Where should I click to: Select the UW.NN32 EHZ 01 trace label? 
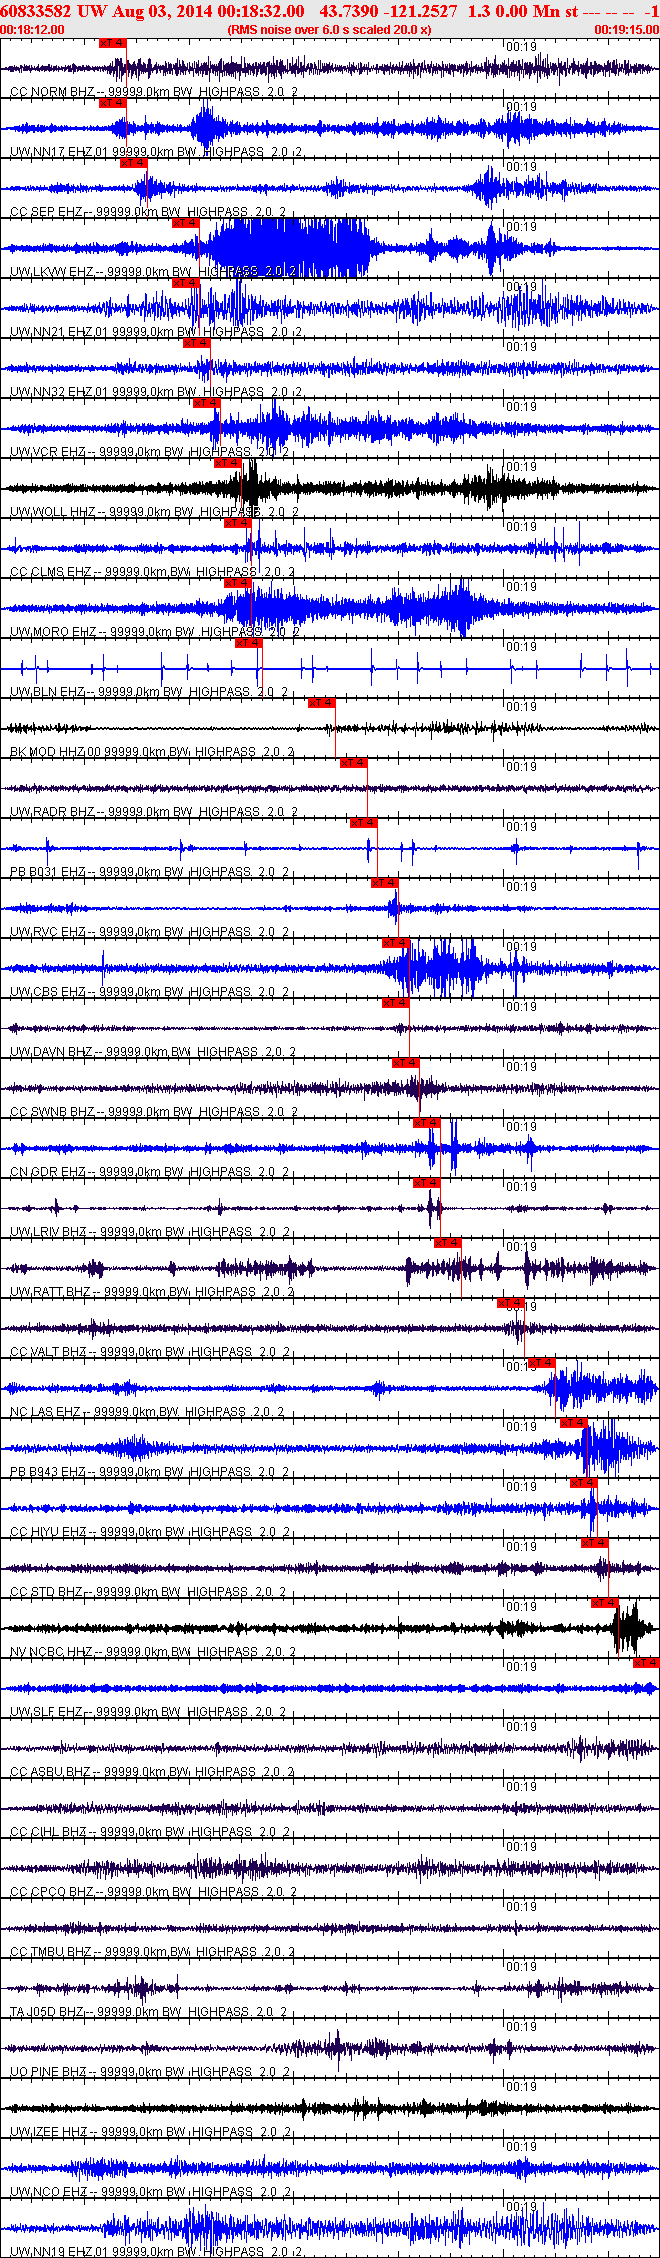pos(155,392)
